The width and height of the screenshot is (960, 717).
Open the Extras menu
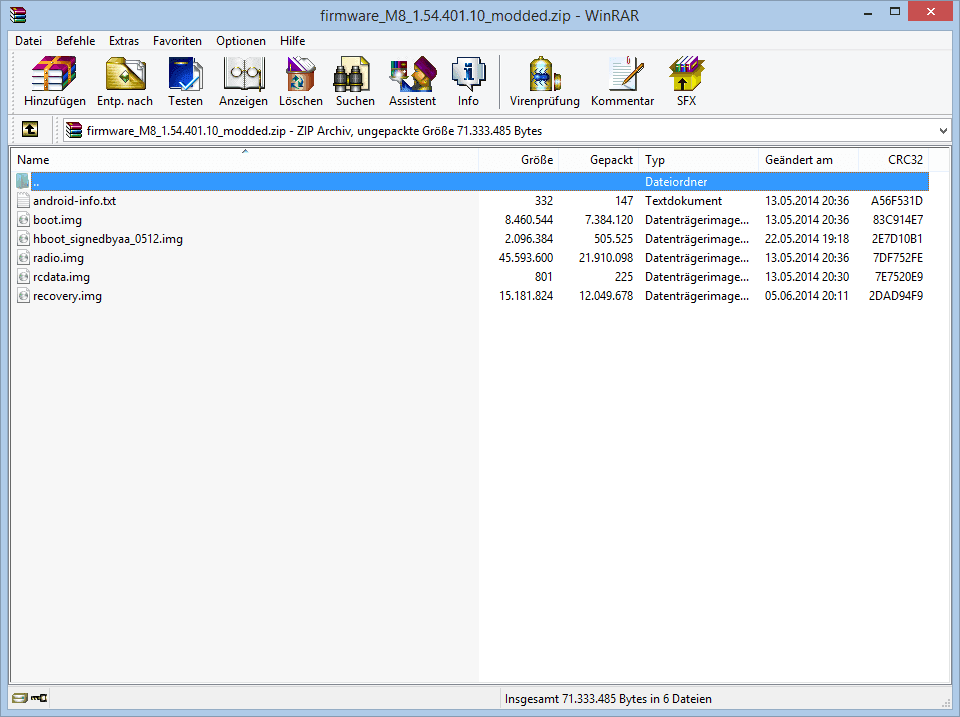124,40
